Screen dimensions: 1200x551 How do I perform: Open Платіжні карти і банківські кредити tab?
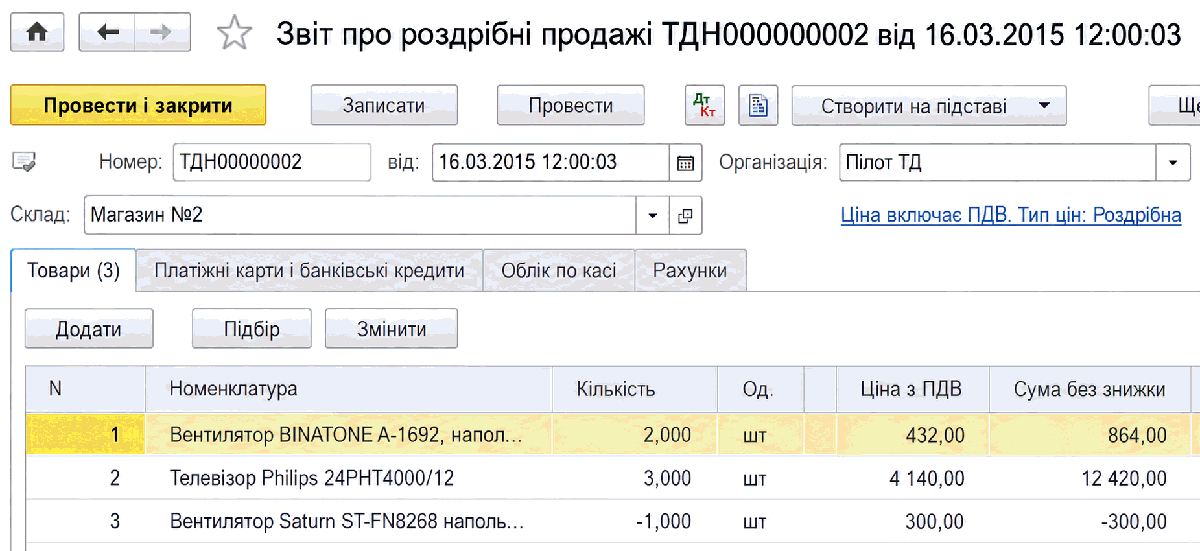310,271
